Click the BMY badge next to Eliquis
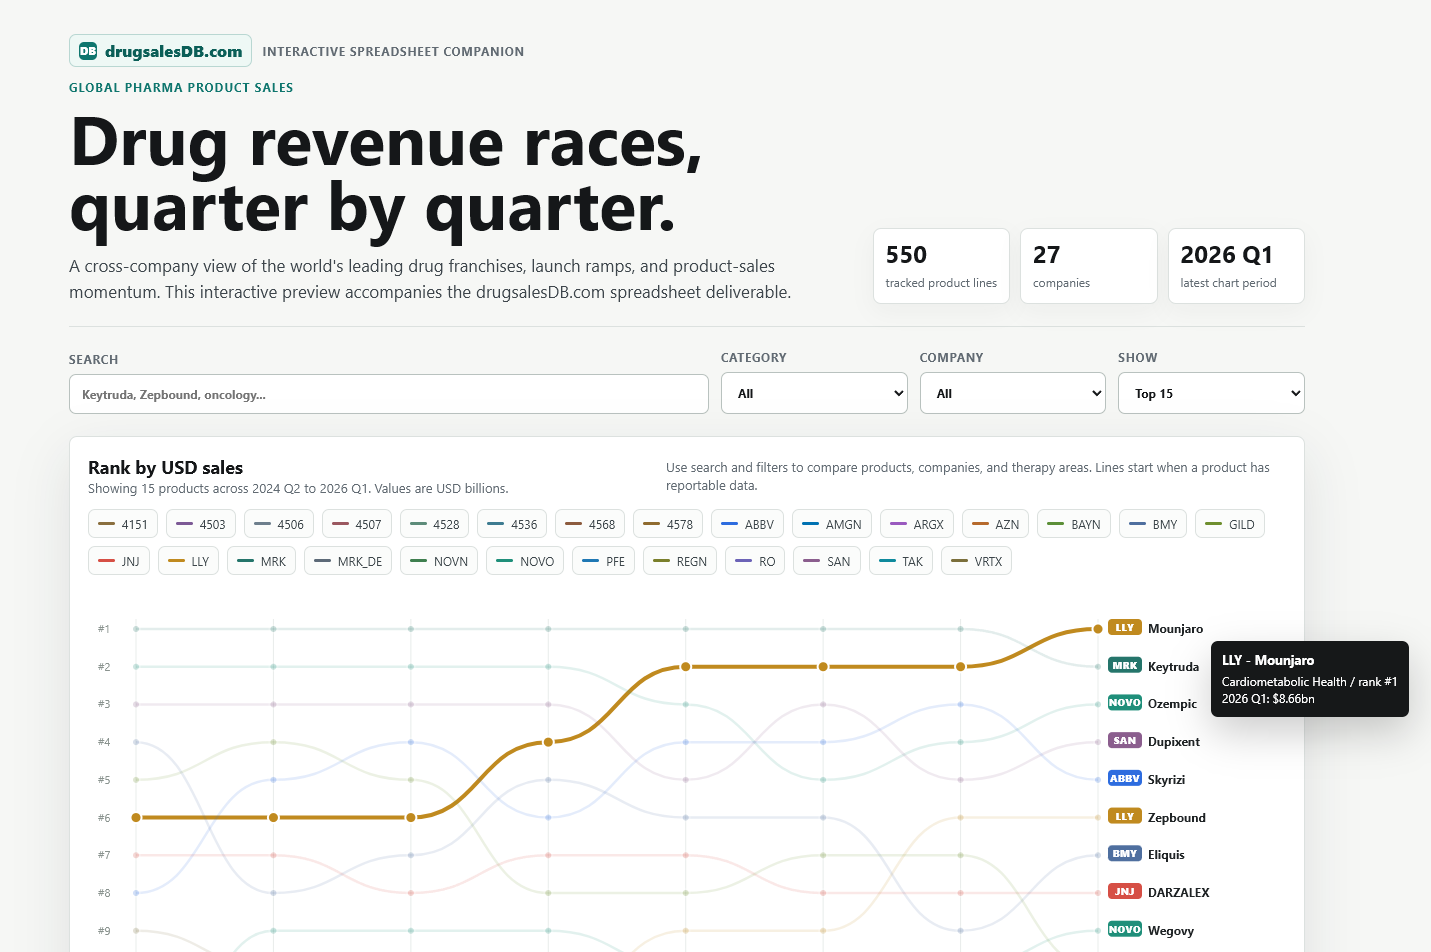1431x952 pixels. click(x=1125, y=854)
